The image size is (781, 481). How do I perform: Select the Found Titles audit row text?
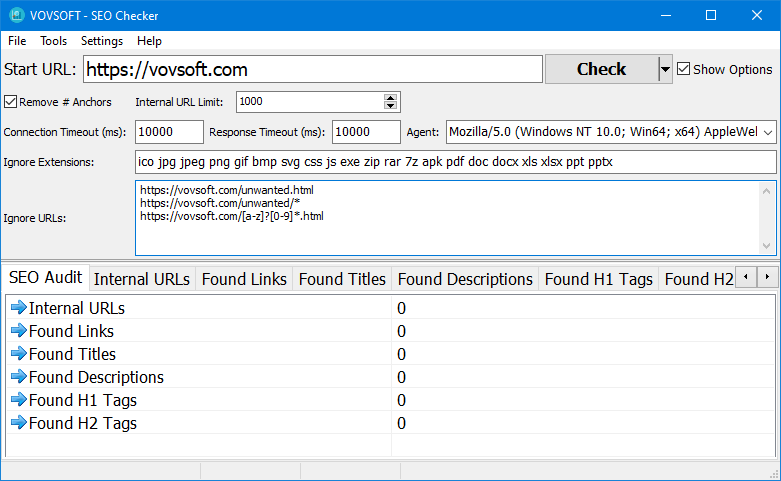(x=72, y=354)
